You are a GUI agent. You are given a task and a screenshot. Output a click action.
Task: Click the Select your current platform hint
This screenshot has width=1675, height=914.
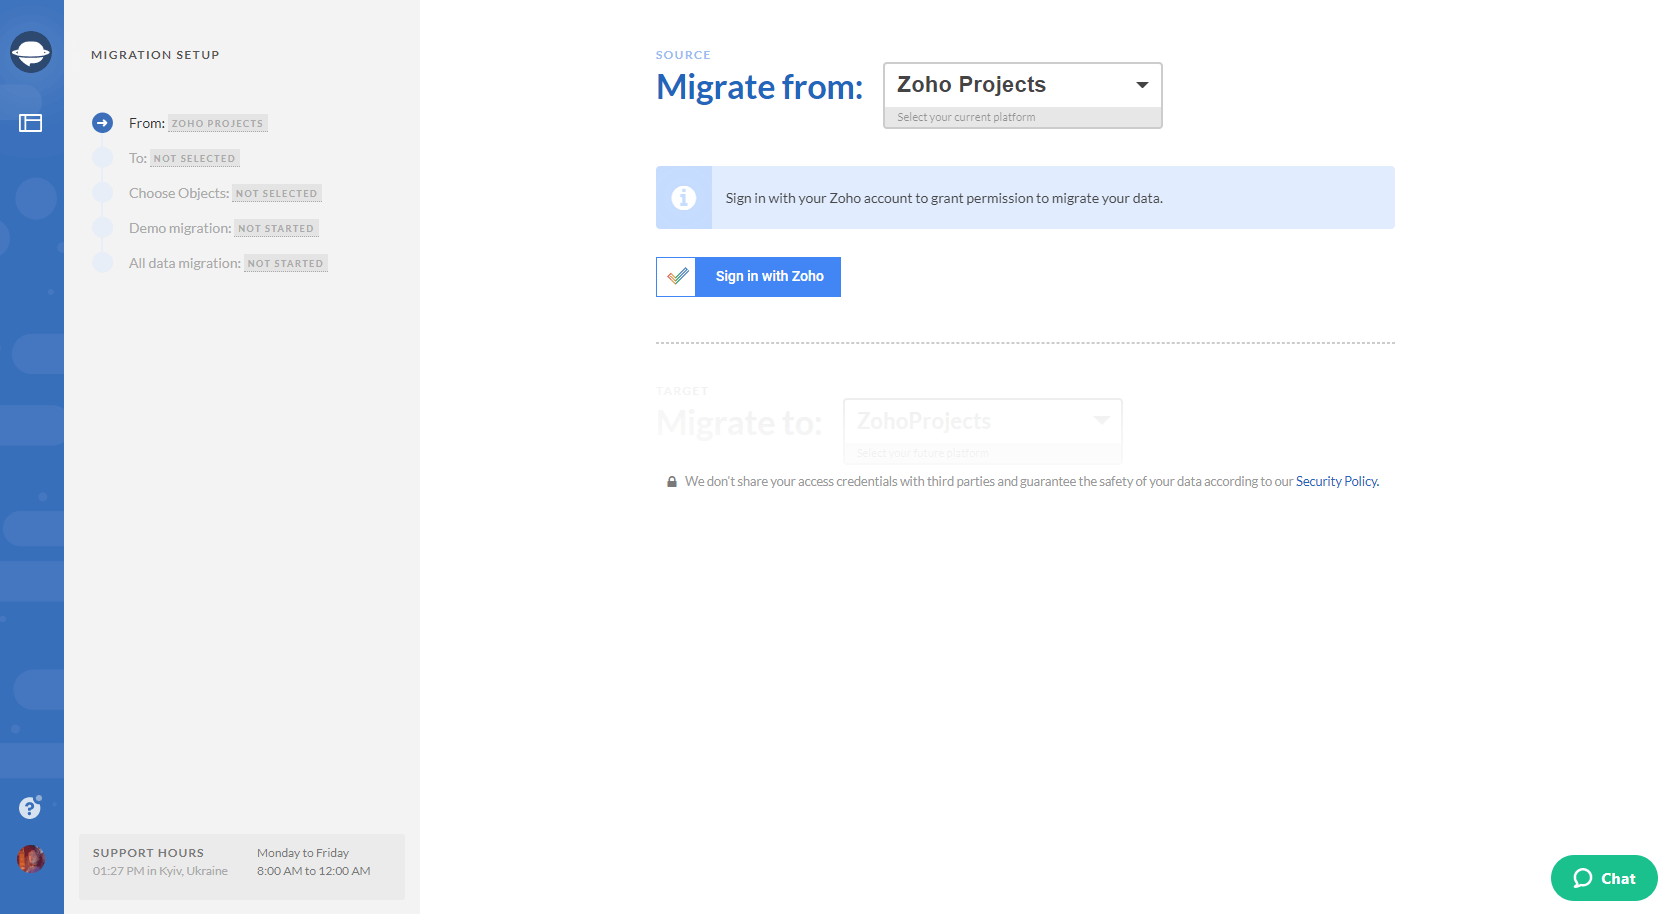966,117
